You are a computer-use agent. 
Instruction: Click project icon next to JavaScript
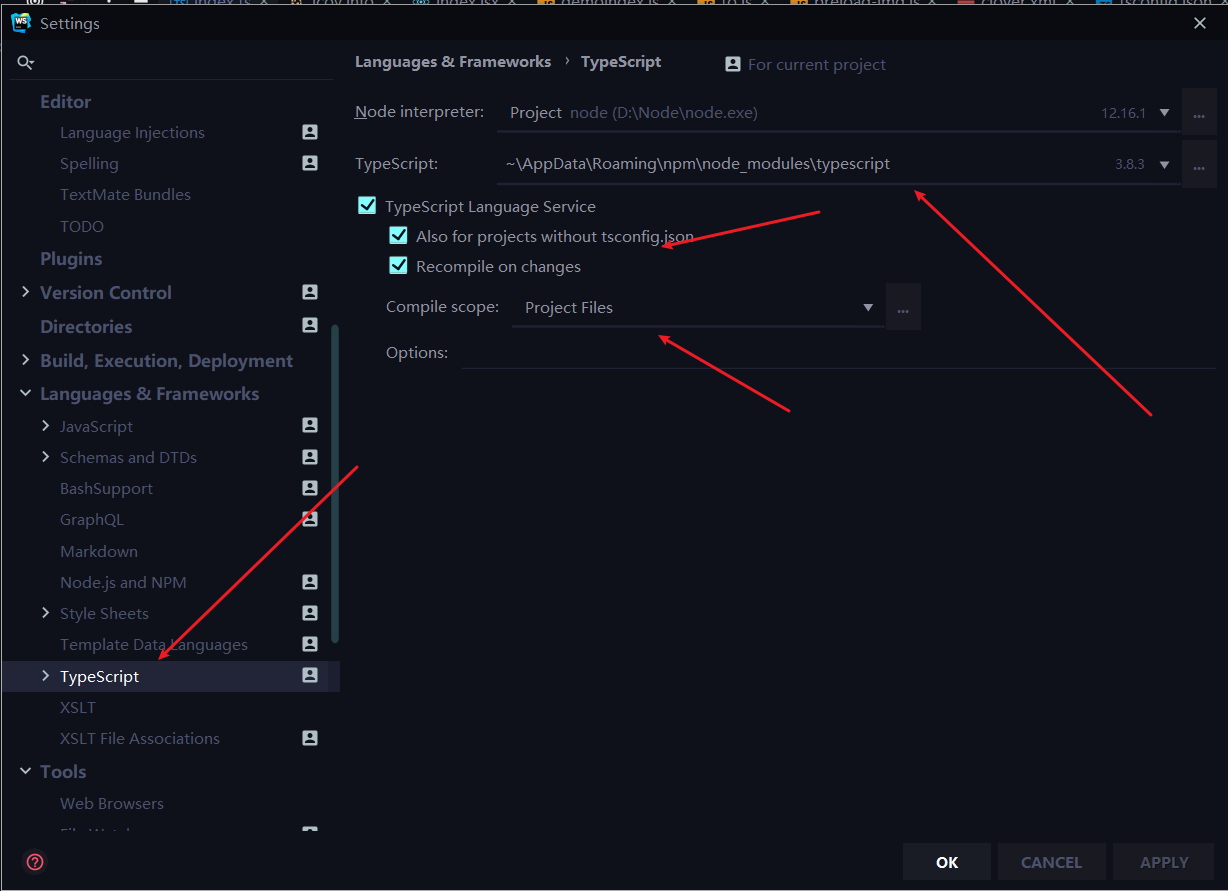(310, 426)
